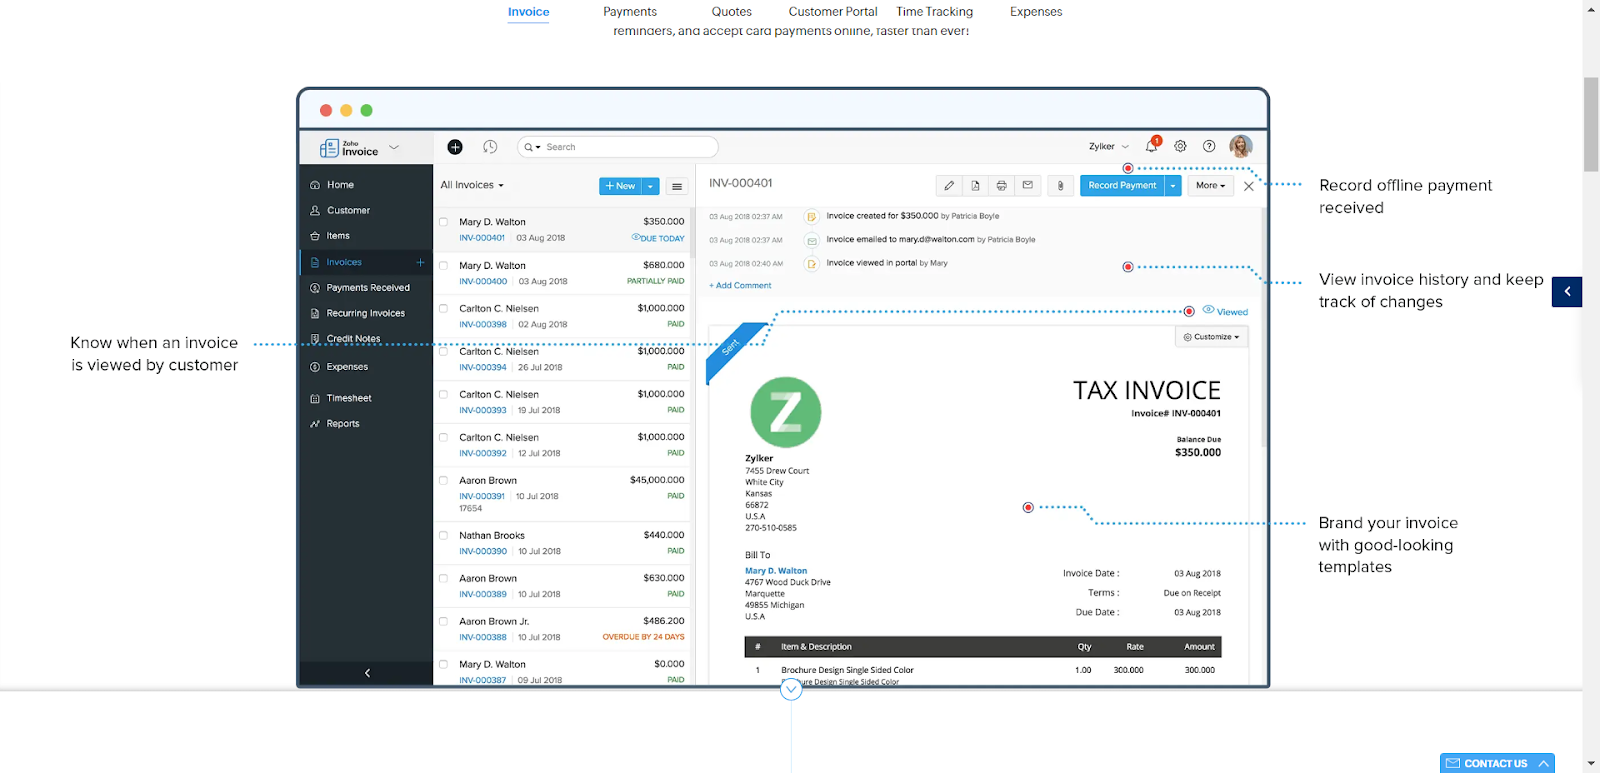The width and height of the screenshot is (1600, 773).
Task: Open Payments Received in the sidebar
Action: click(x=366, y=288)
